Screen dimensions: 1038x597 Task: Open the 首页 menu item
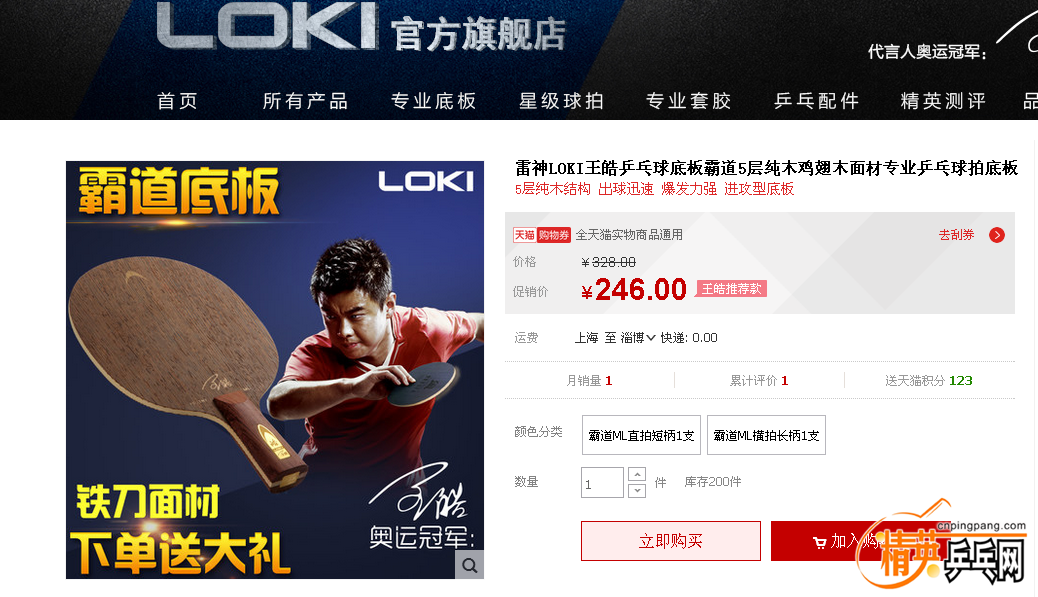pos(177,101)
